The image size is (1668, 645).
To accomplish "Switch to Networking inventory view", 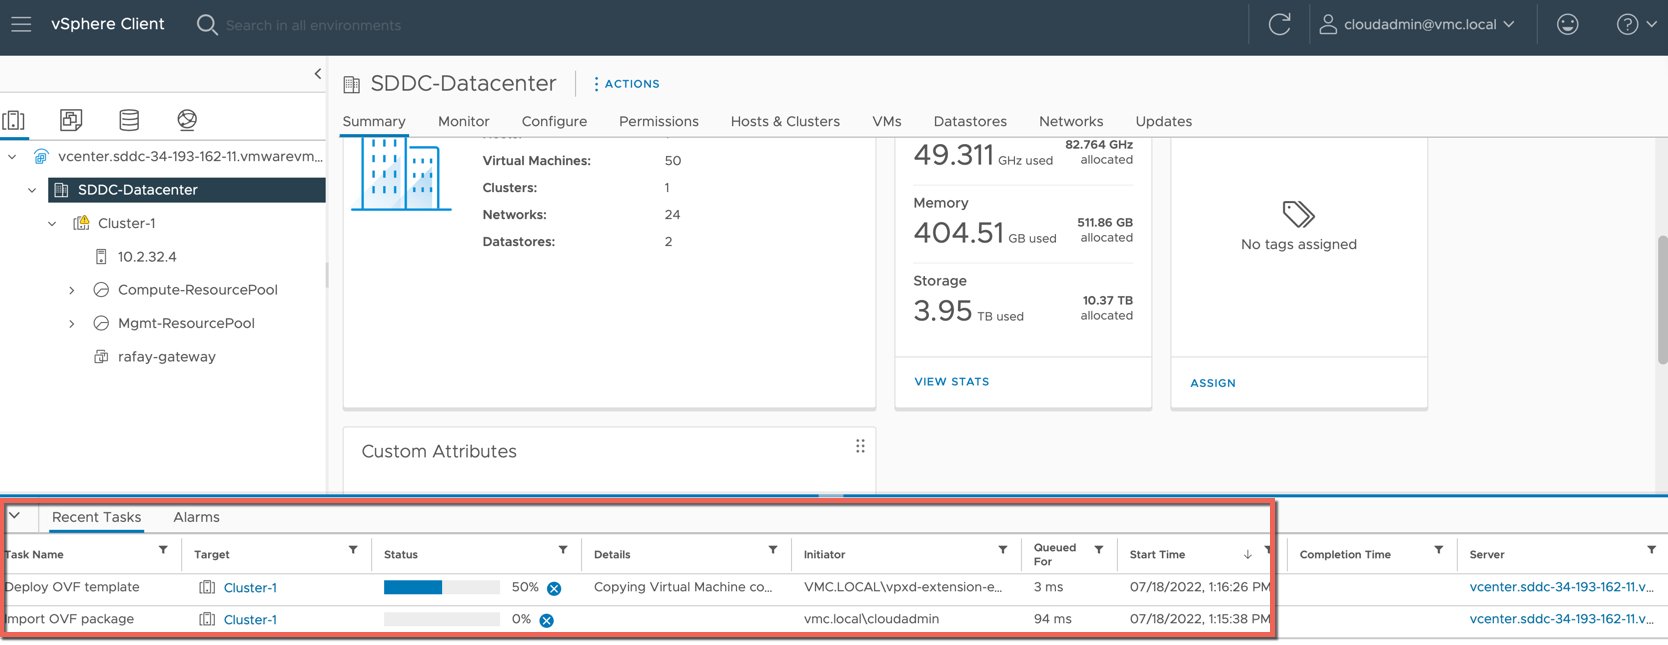I will [187, 120].
